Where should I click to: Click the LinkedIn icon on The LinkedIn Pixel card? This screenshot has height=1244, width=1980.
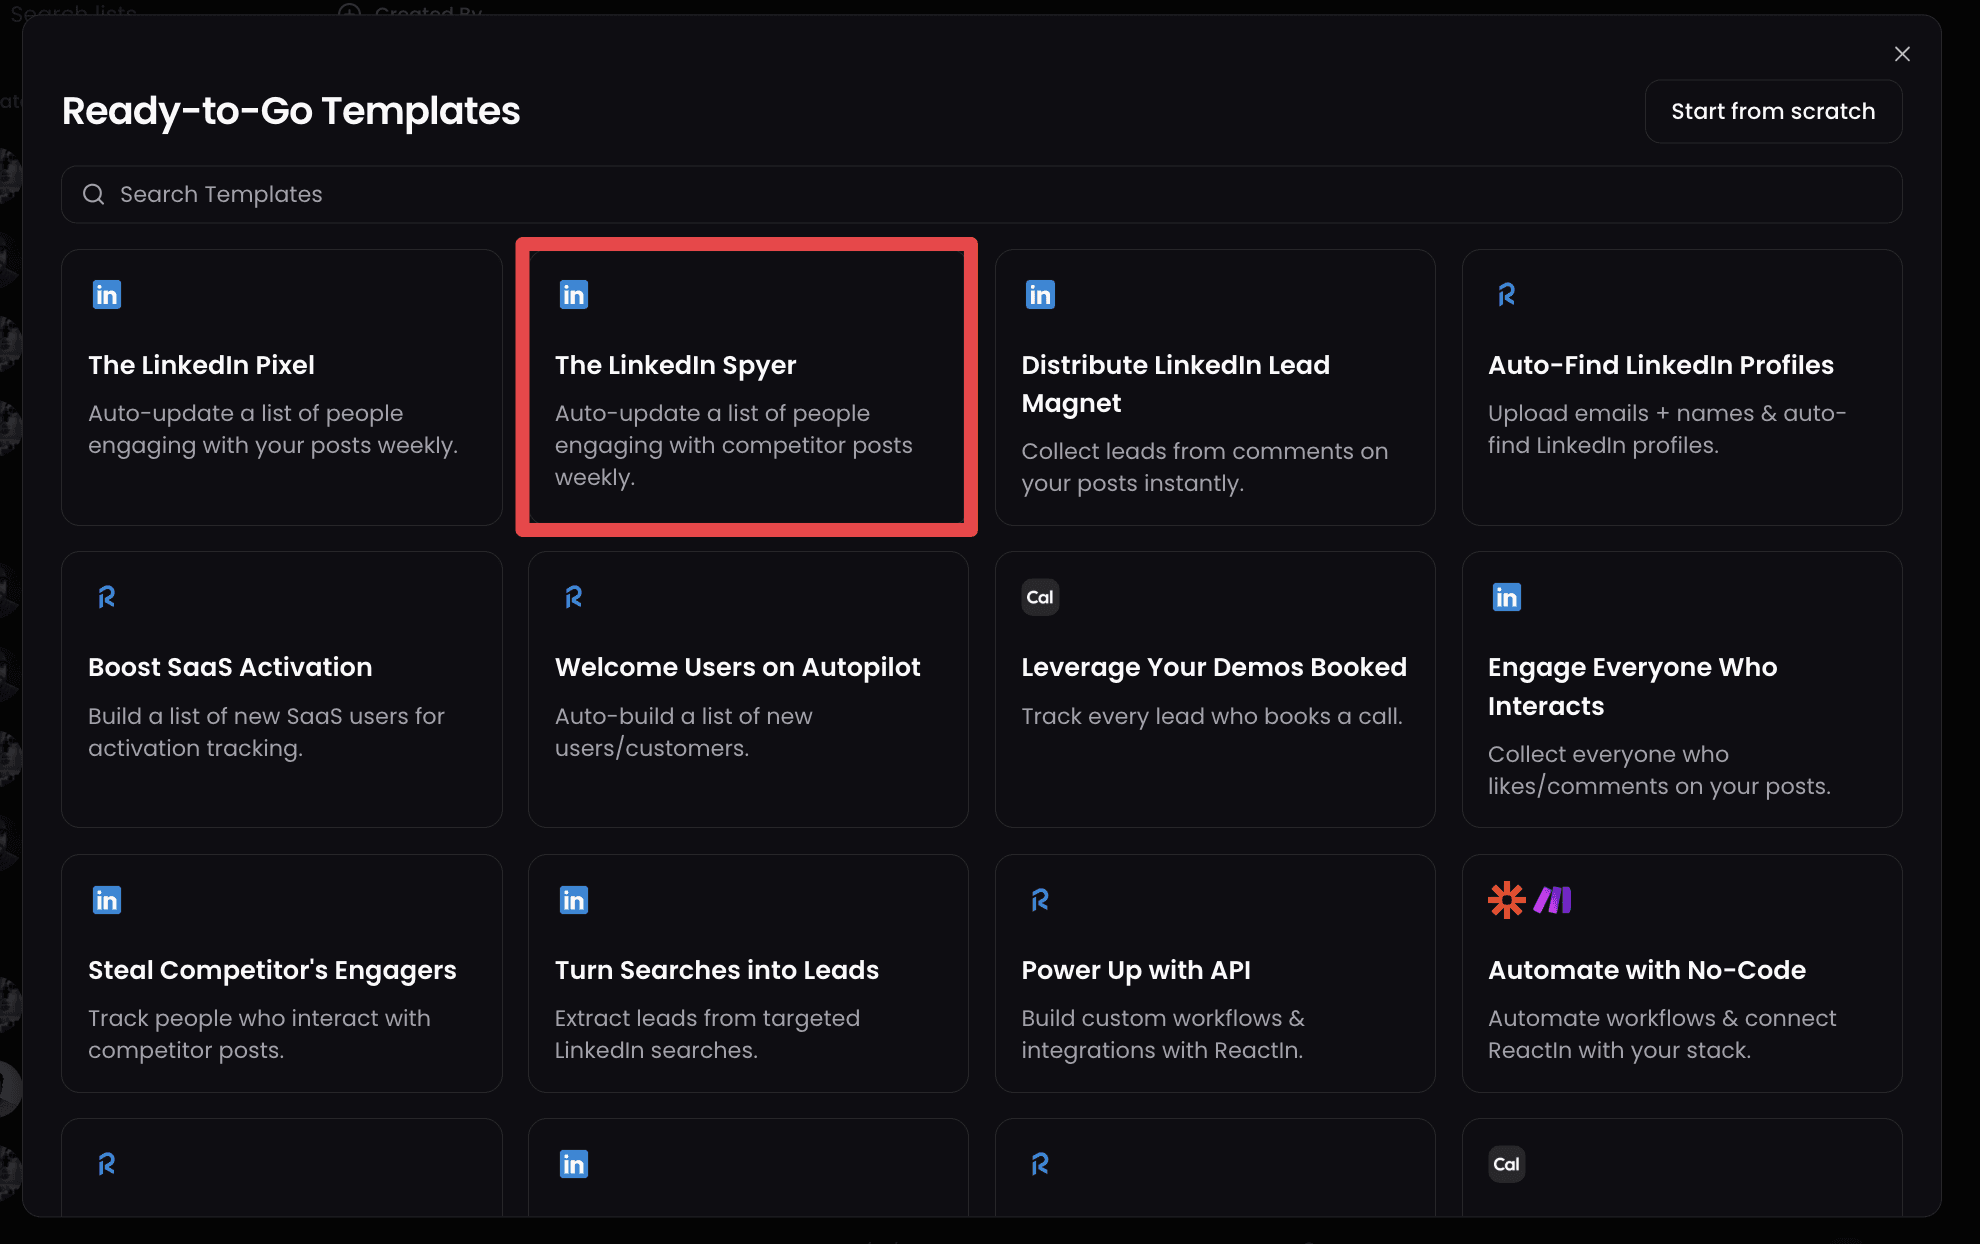(106, 294)
